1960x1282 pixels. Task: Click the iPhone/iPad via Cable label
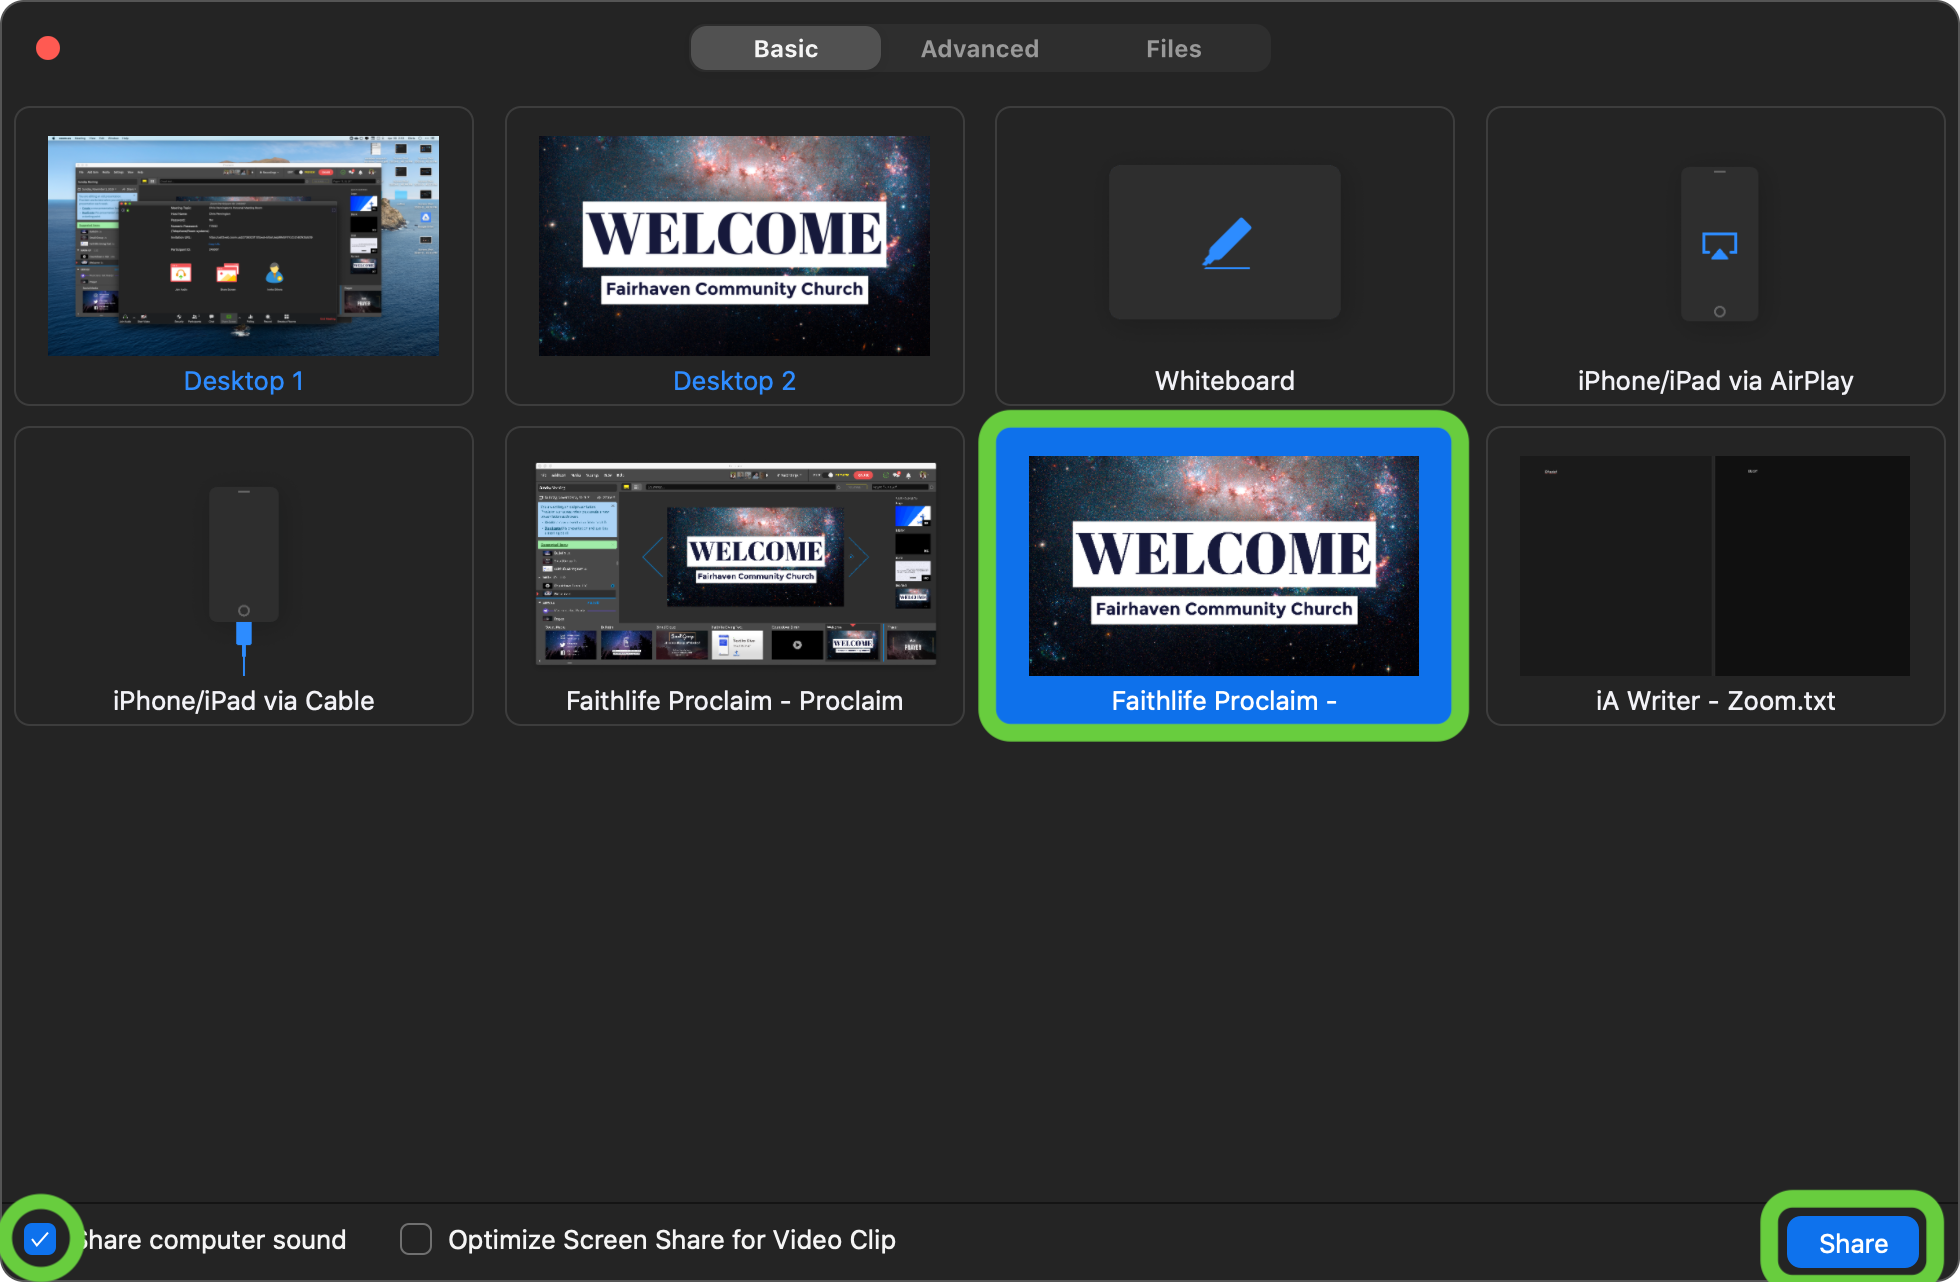[243, 701]
